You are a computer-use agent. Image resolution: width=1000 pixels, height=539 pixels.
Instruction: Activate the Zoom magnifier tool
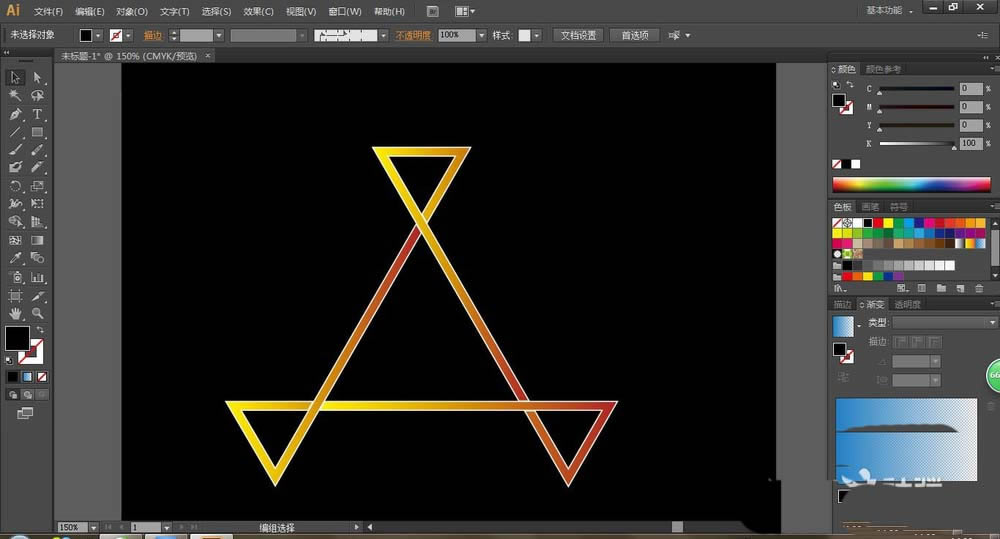coord(37,313)
